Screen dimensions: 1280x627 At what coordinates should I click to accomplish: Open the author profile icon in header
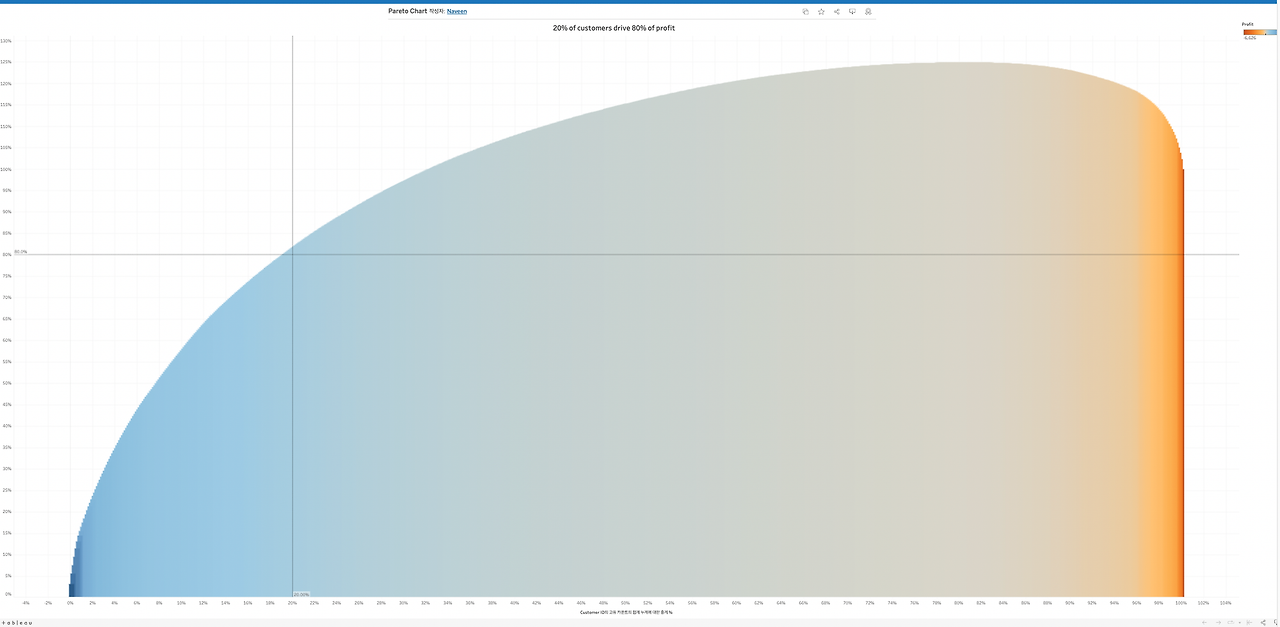[868, 11]
